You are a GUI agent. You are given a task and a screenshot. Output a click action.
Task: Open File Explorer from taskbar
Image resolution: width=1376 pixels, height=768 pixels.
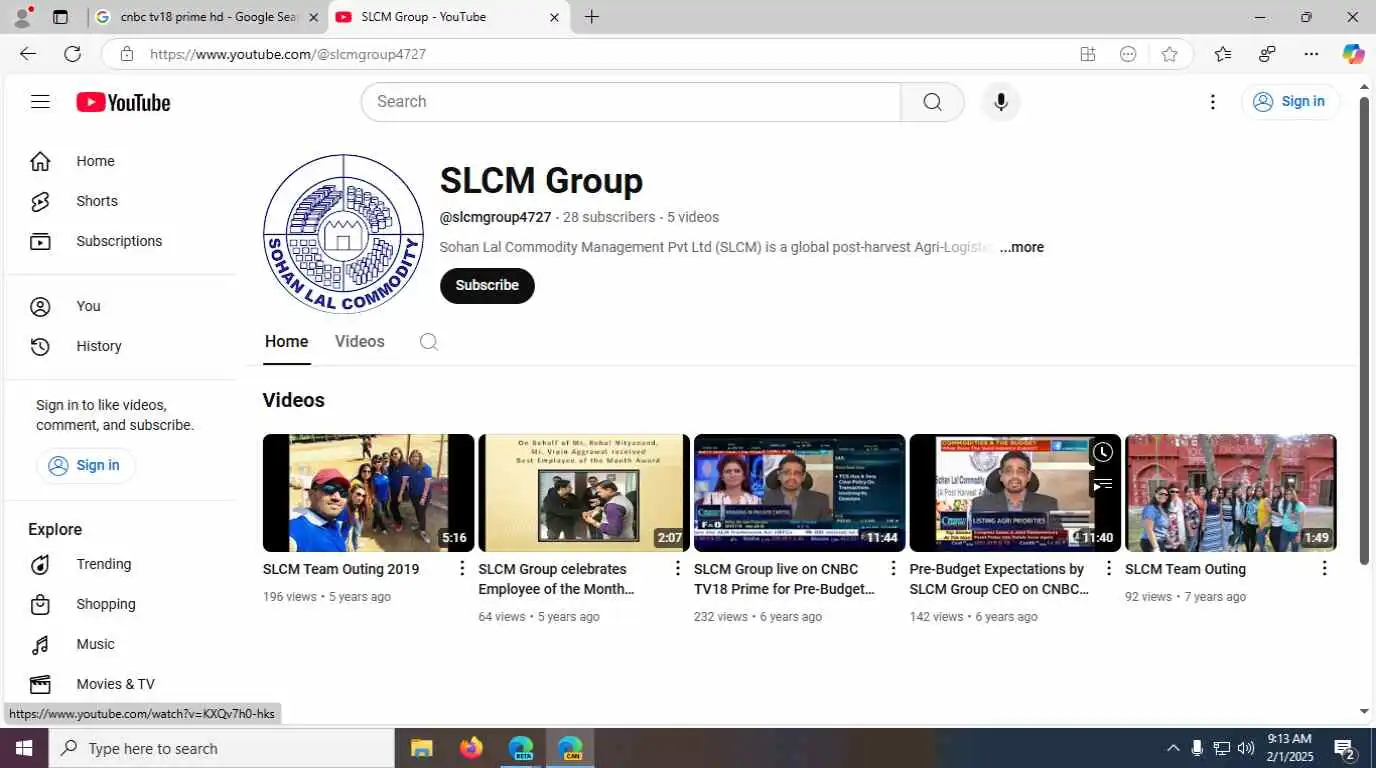[421, 748]
